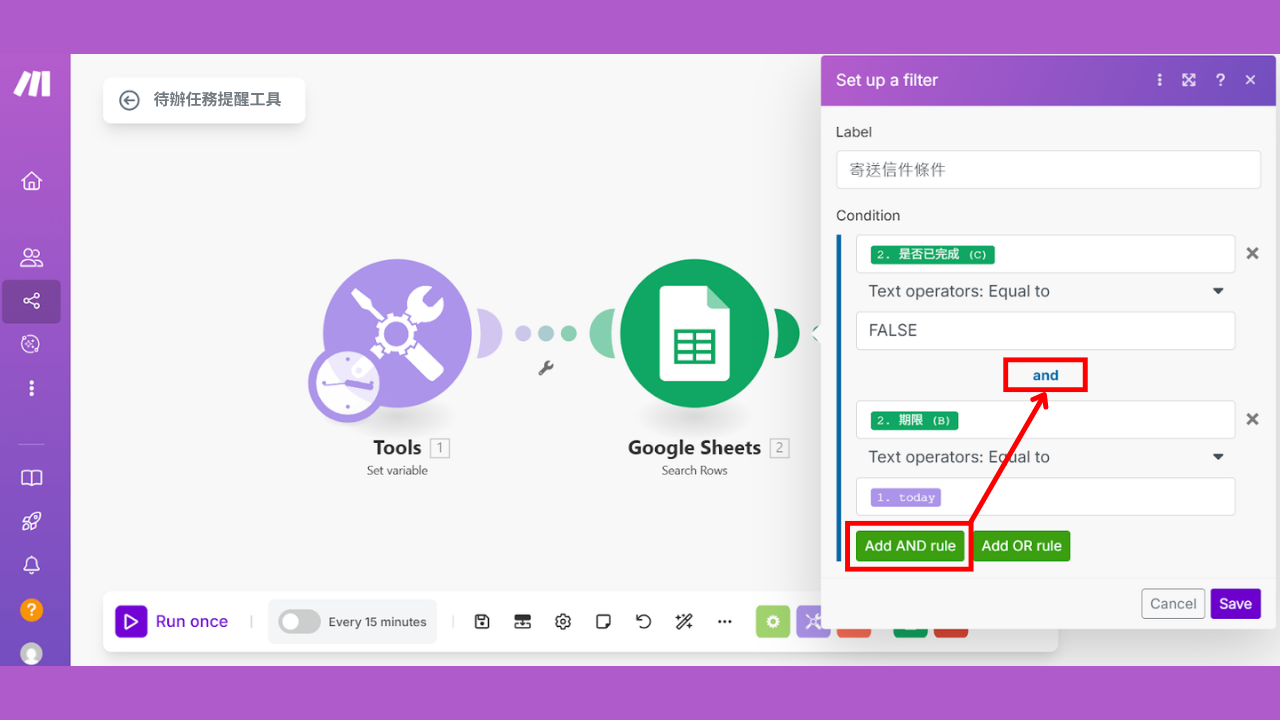The width and height of the screenshot is (1280, 720).
Task: Click the green 2. 是否已完成 (C) pill
Action: coord(932,255)
